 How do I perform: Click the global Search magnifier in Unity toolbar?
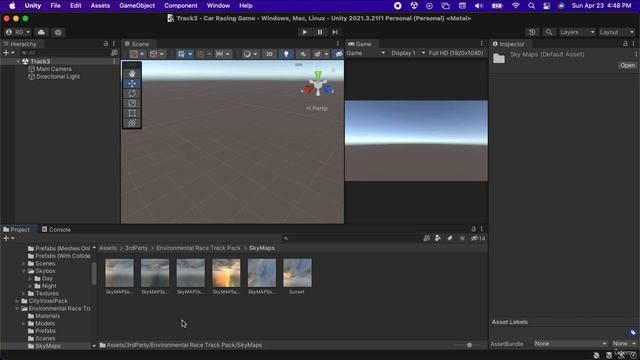(x=549, y=32)
